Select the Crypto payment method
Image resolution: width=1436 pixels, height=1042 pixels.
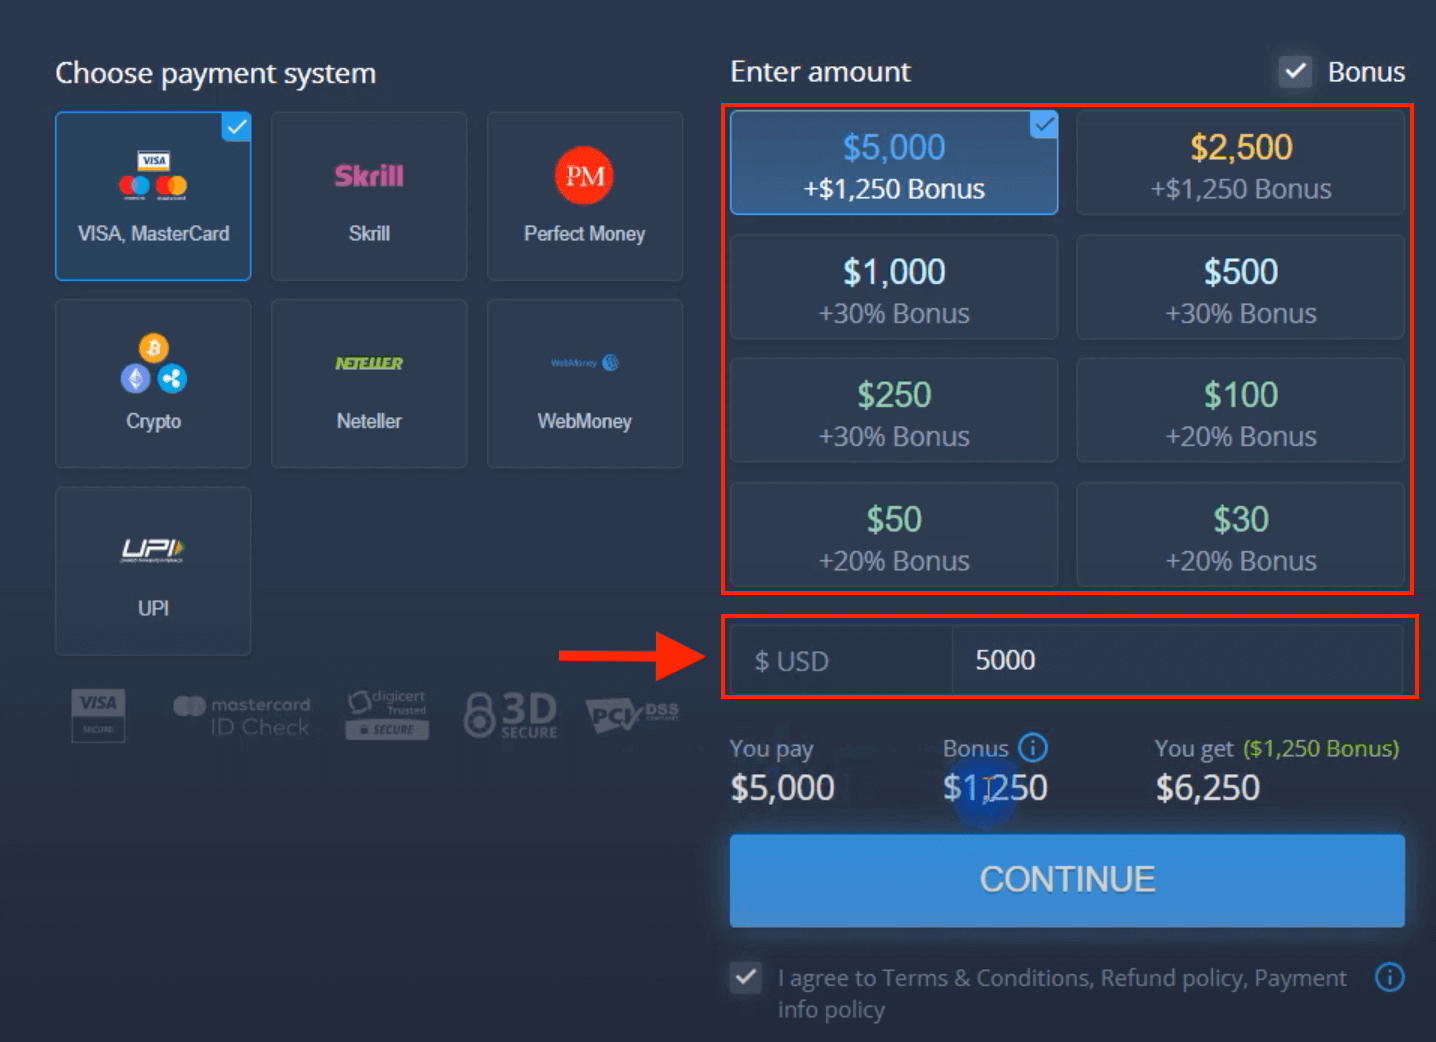tap(152, 384)
